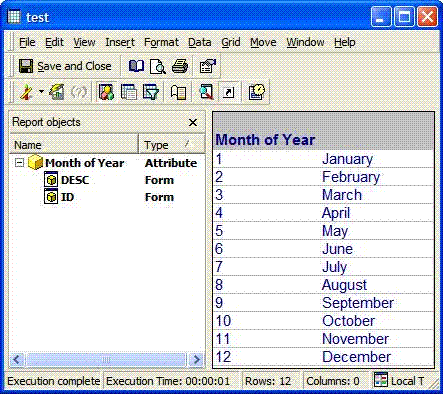Image resolution: width=443 pixels, height=394 pixels.
Task: Click the graph and pencil toolbar icon
Action: pyautogui.click(x=57, y=92)
